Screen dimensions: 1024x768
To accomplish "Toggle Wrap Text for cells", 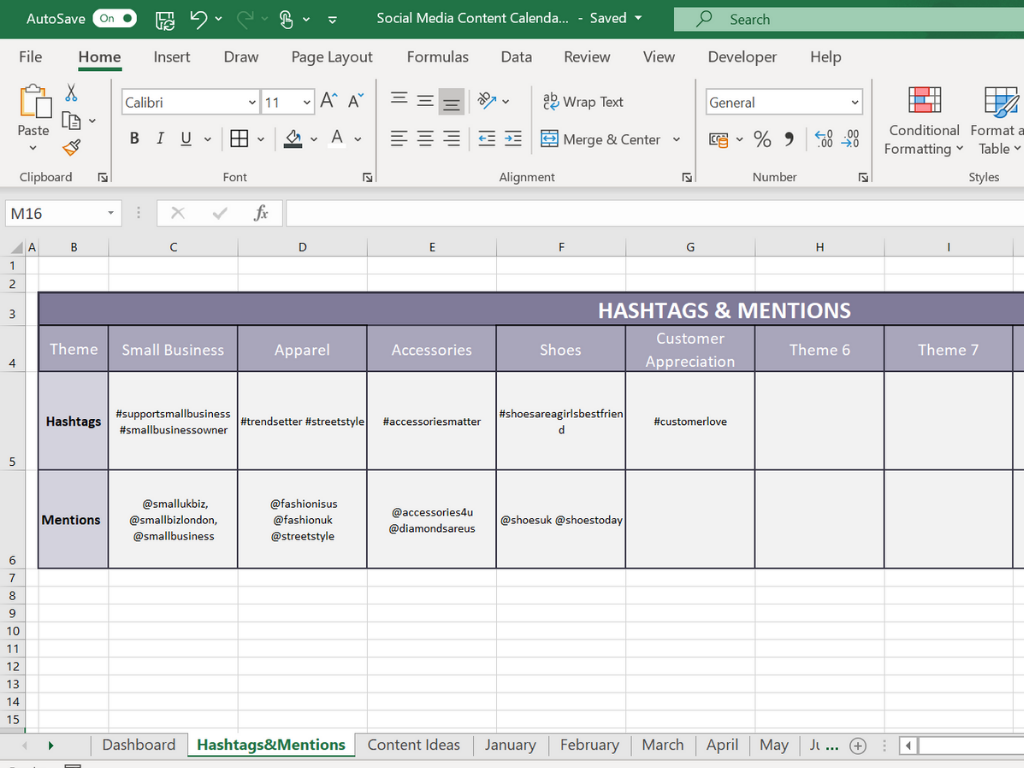I will (x=583, y=102).
